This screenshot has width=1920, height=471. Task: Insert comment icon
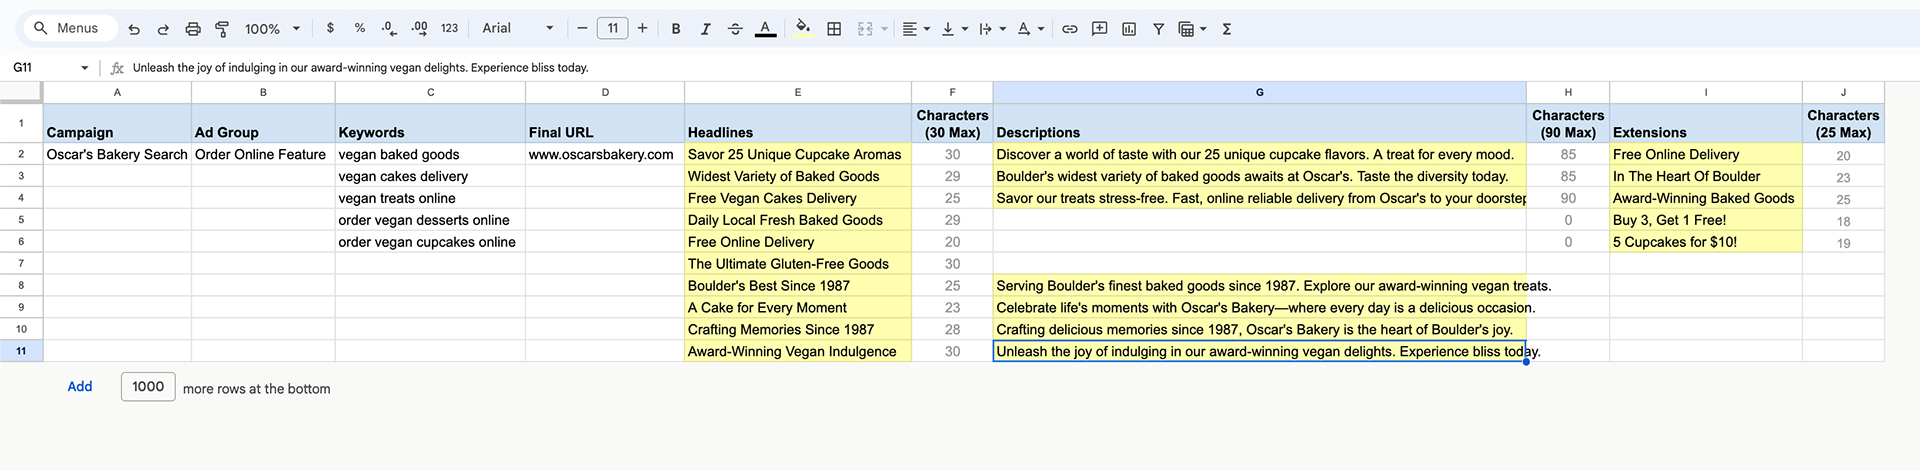point(1099,29)
